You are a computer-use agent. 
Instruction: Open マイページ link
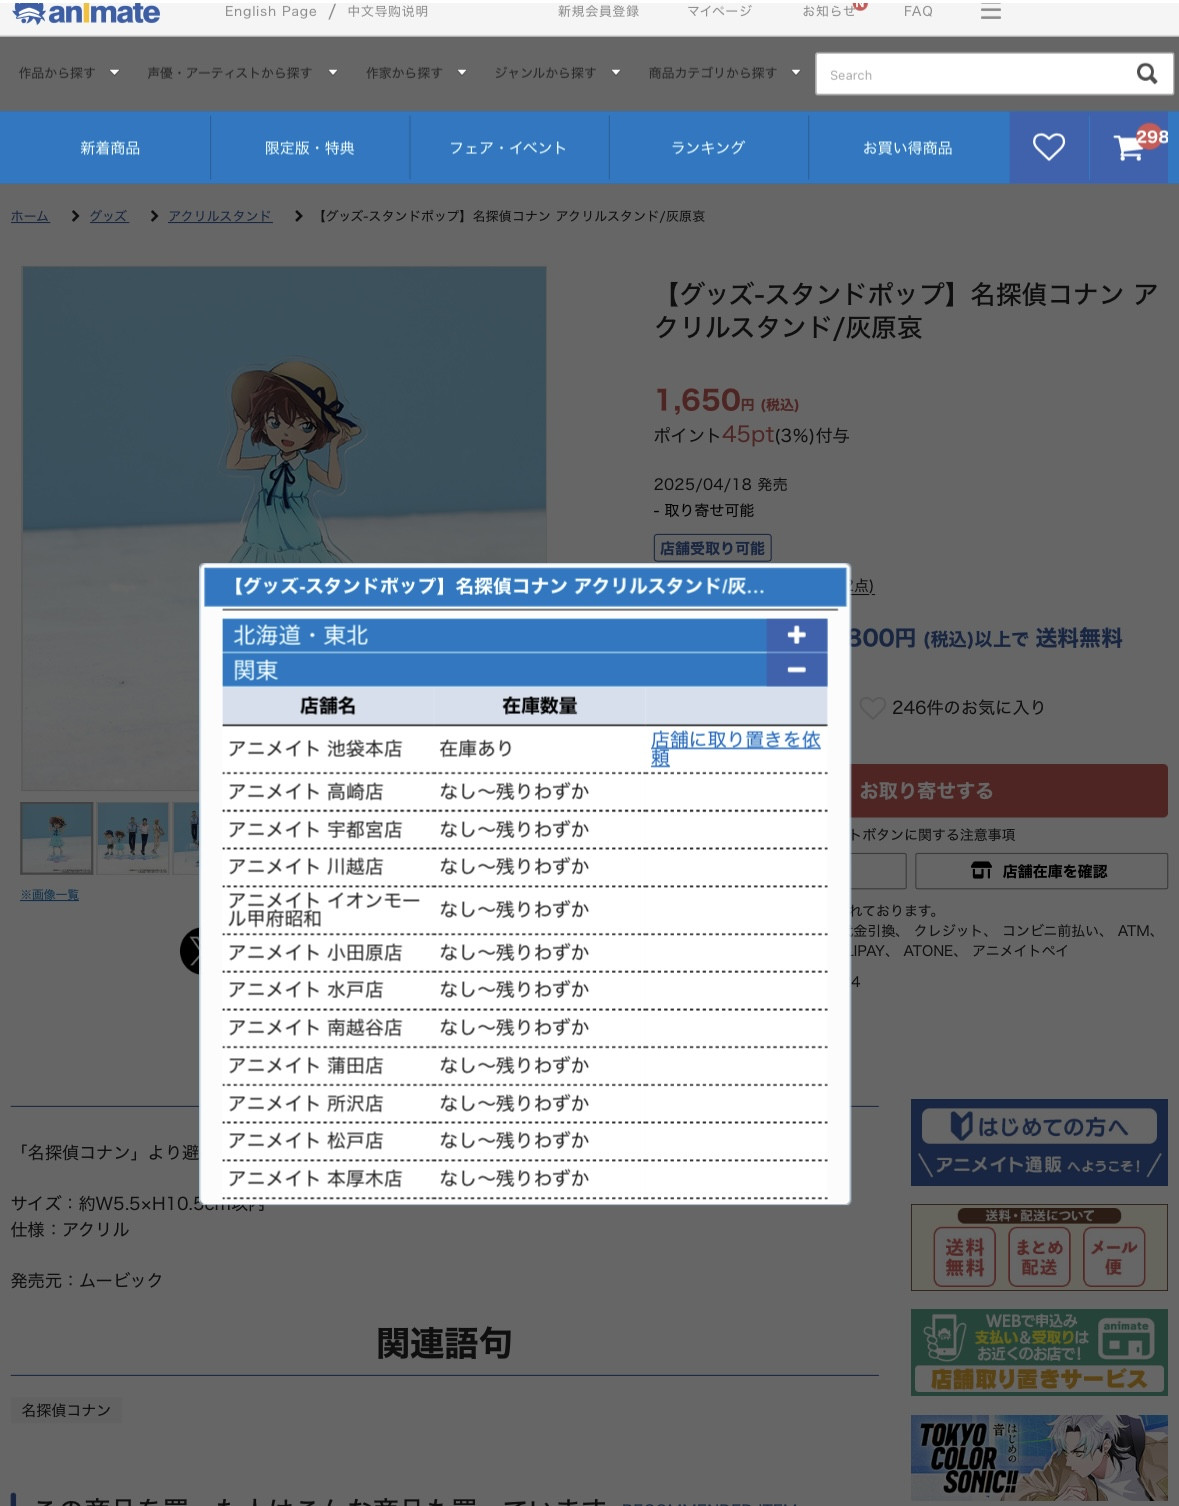(719, 11)
